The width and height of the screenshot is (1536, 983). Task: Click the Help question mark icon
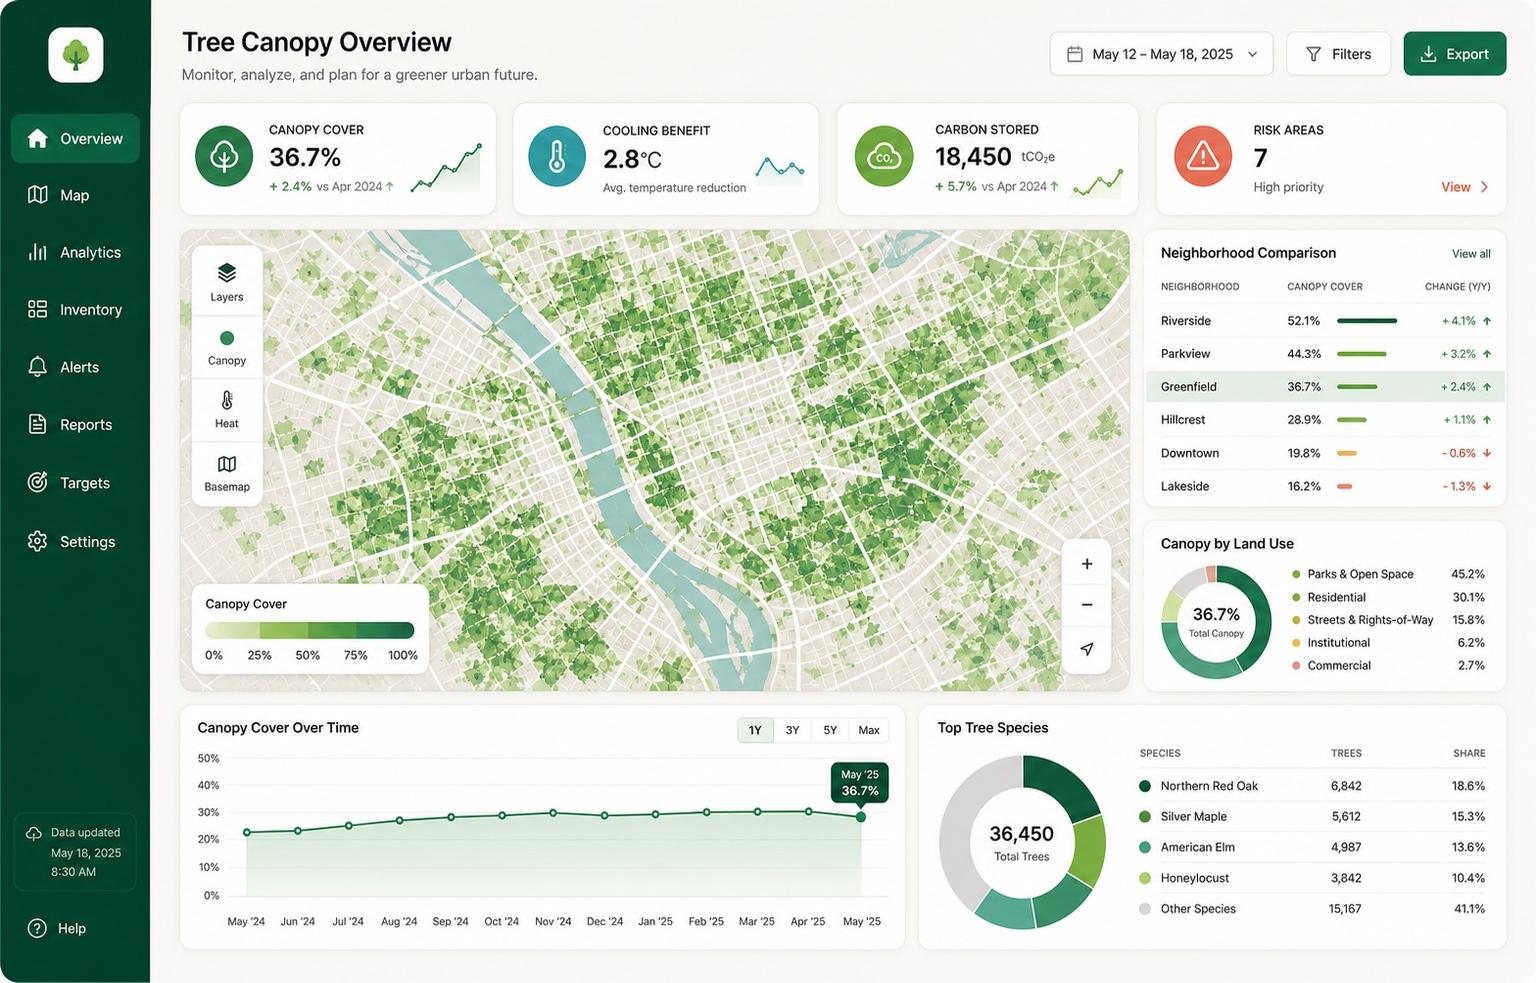[37, 928]
